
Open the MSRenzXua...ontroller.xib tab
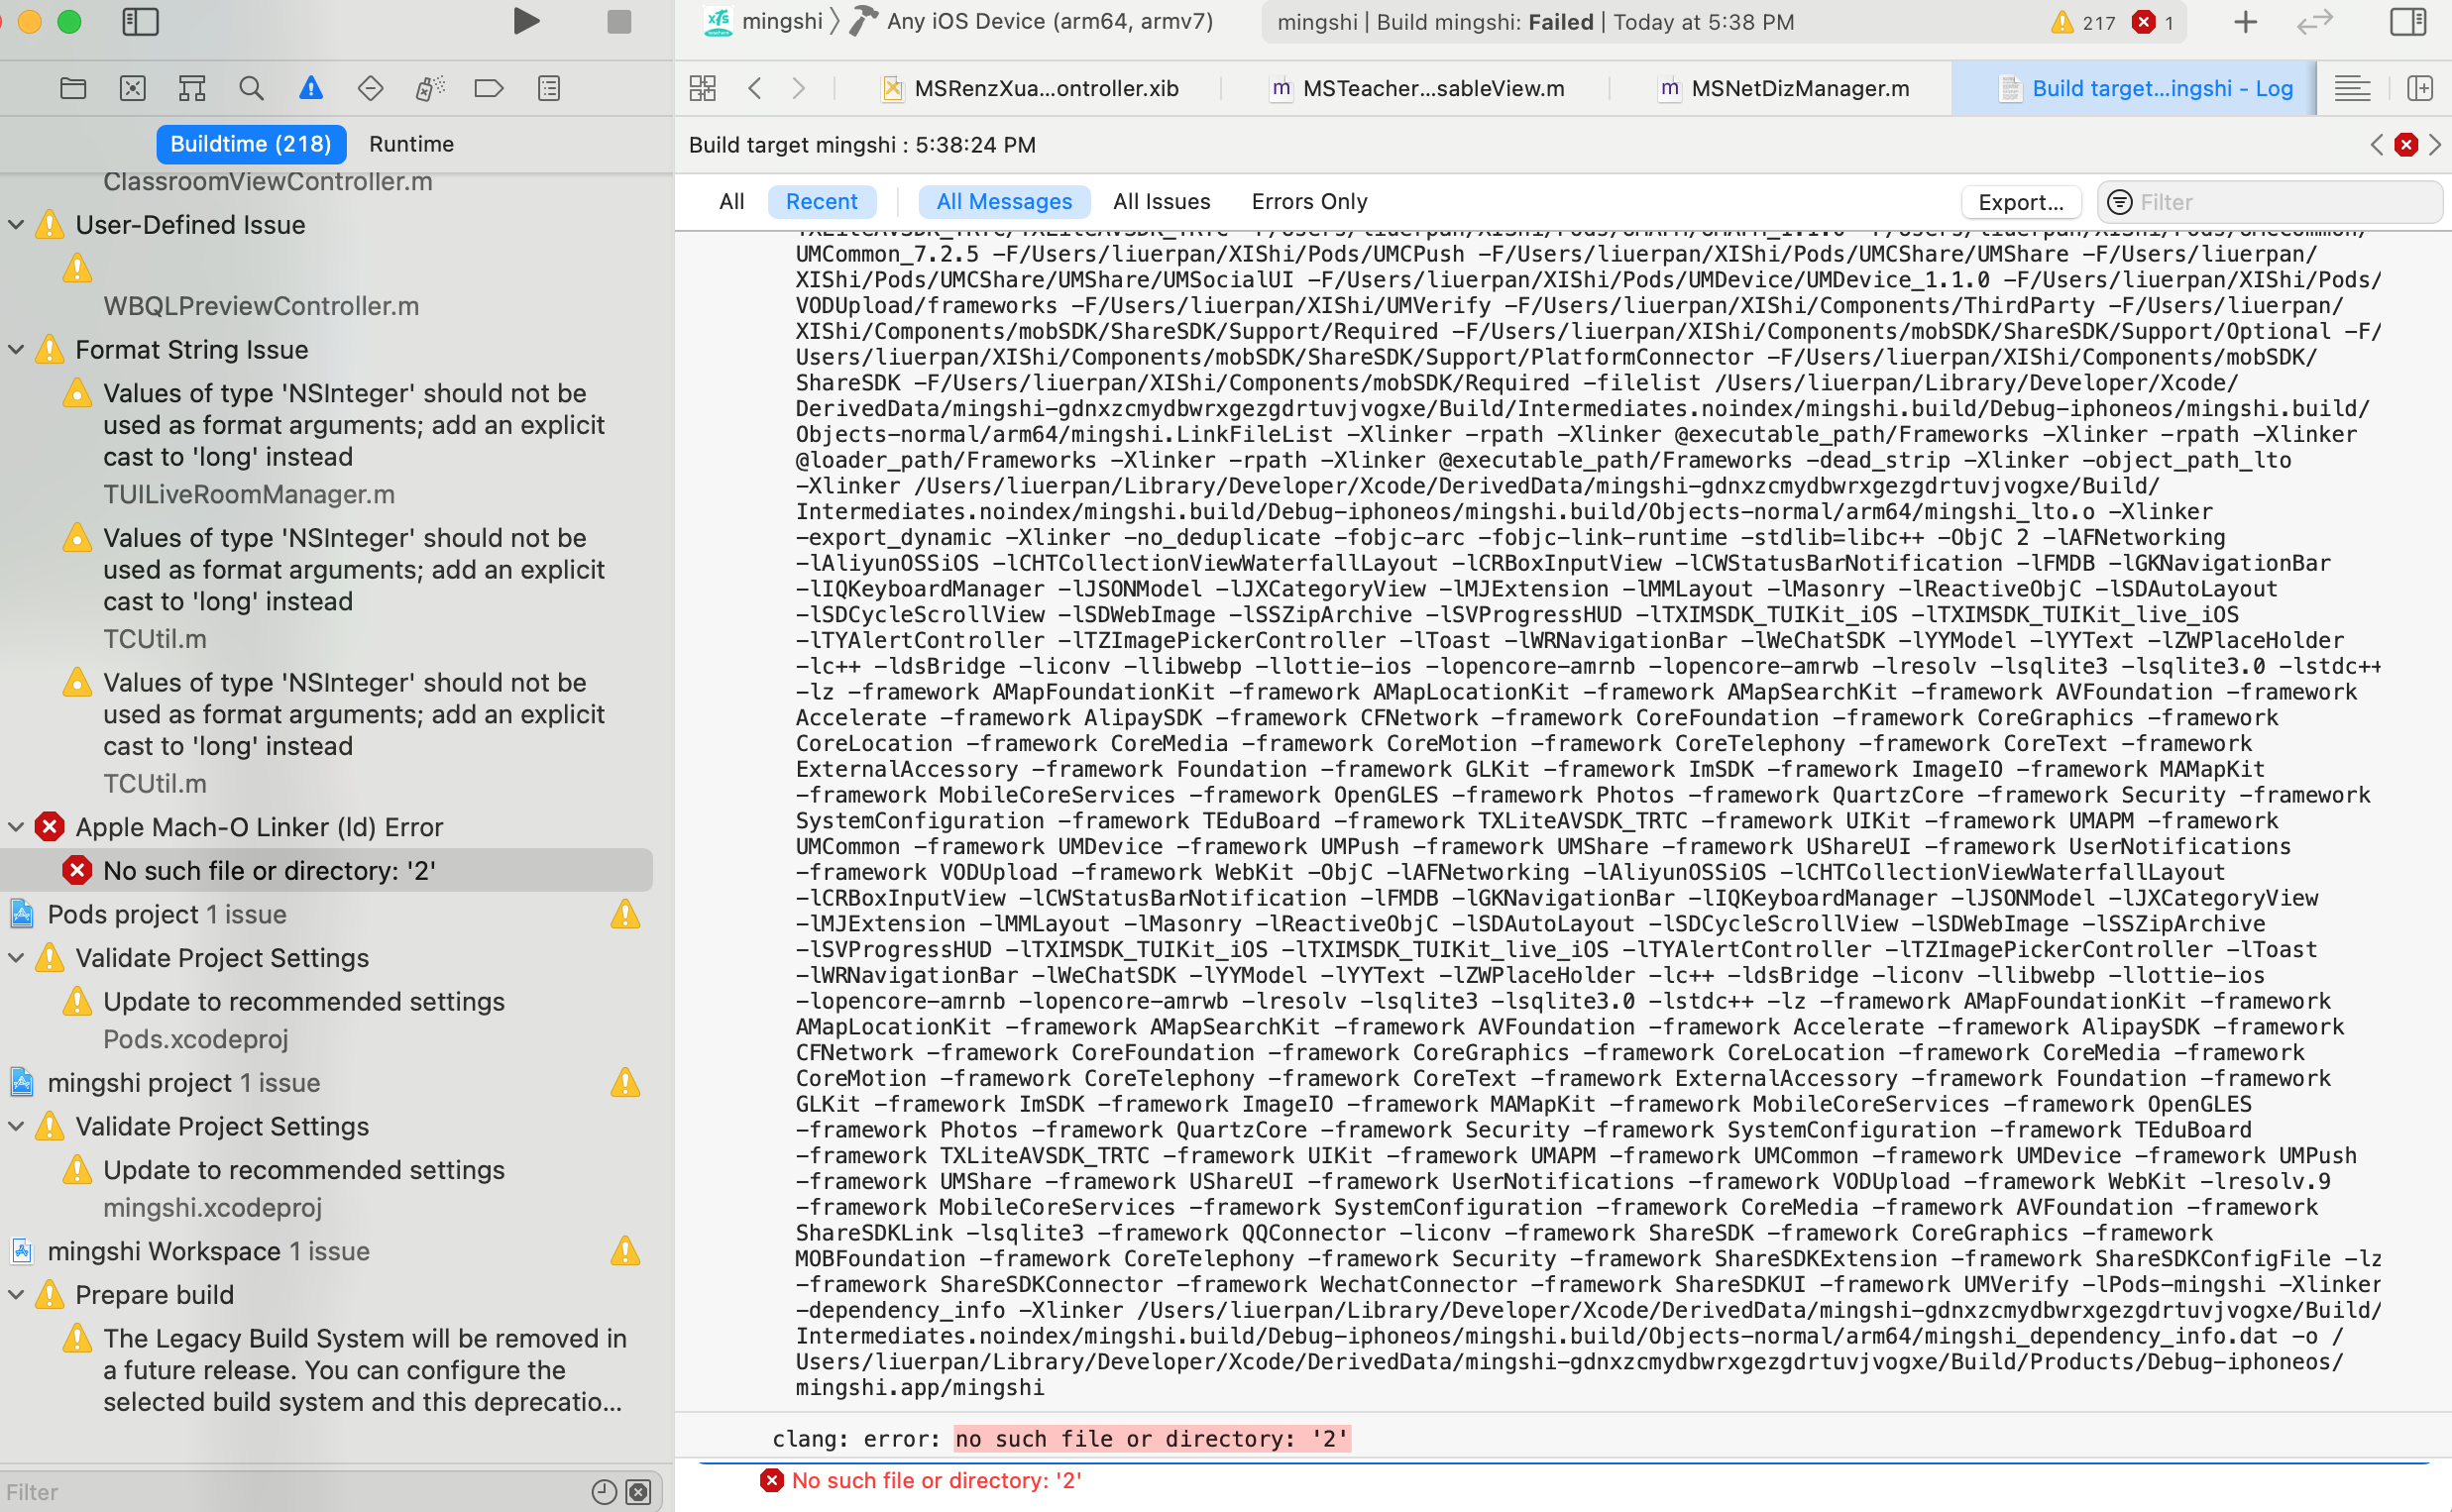[x=1030, y=88]
